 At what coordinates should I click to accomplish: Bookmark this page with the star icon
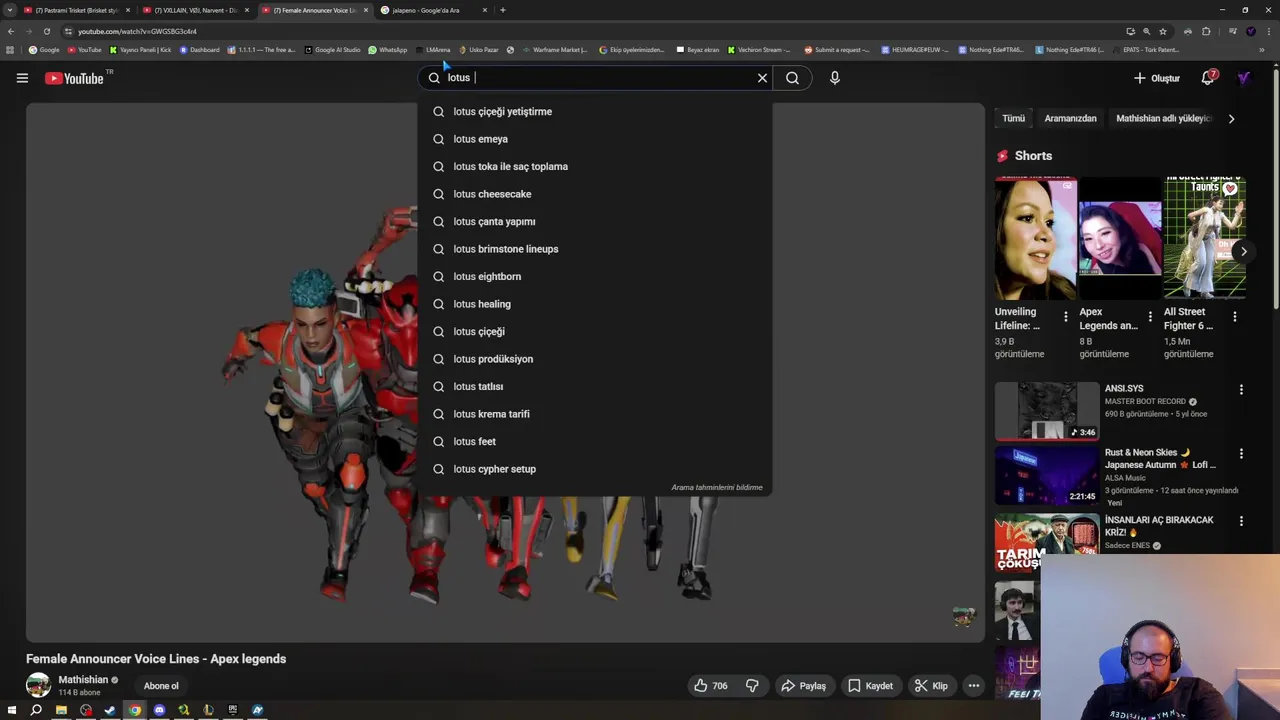(1162, 31)
